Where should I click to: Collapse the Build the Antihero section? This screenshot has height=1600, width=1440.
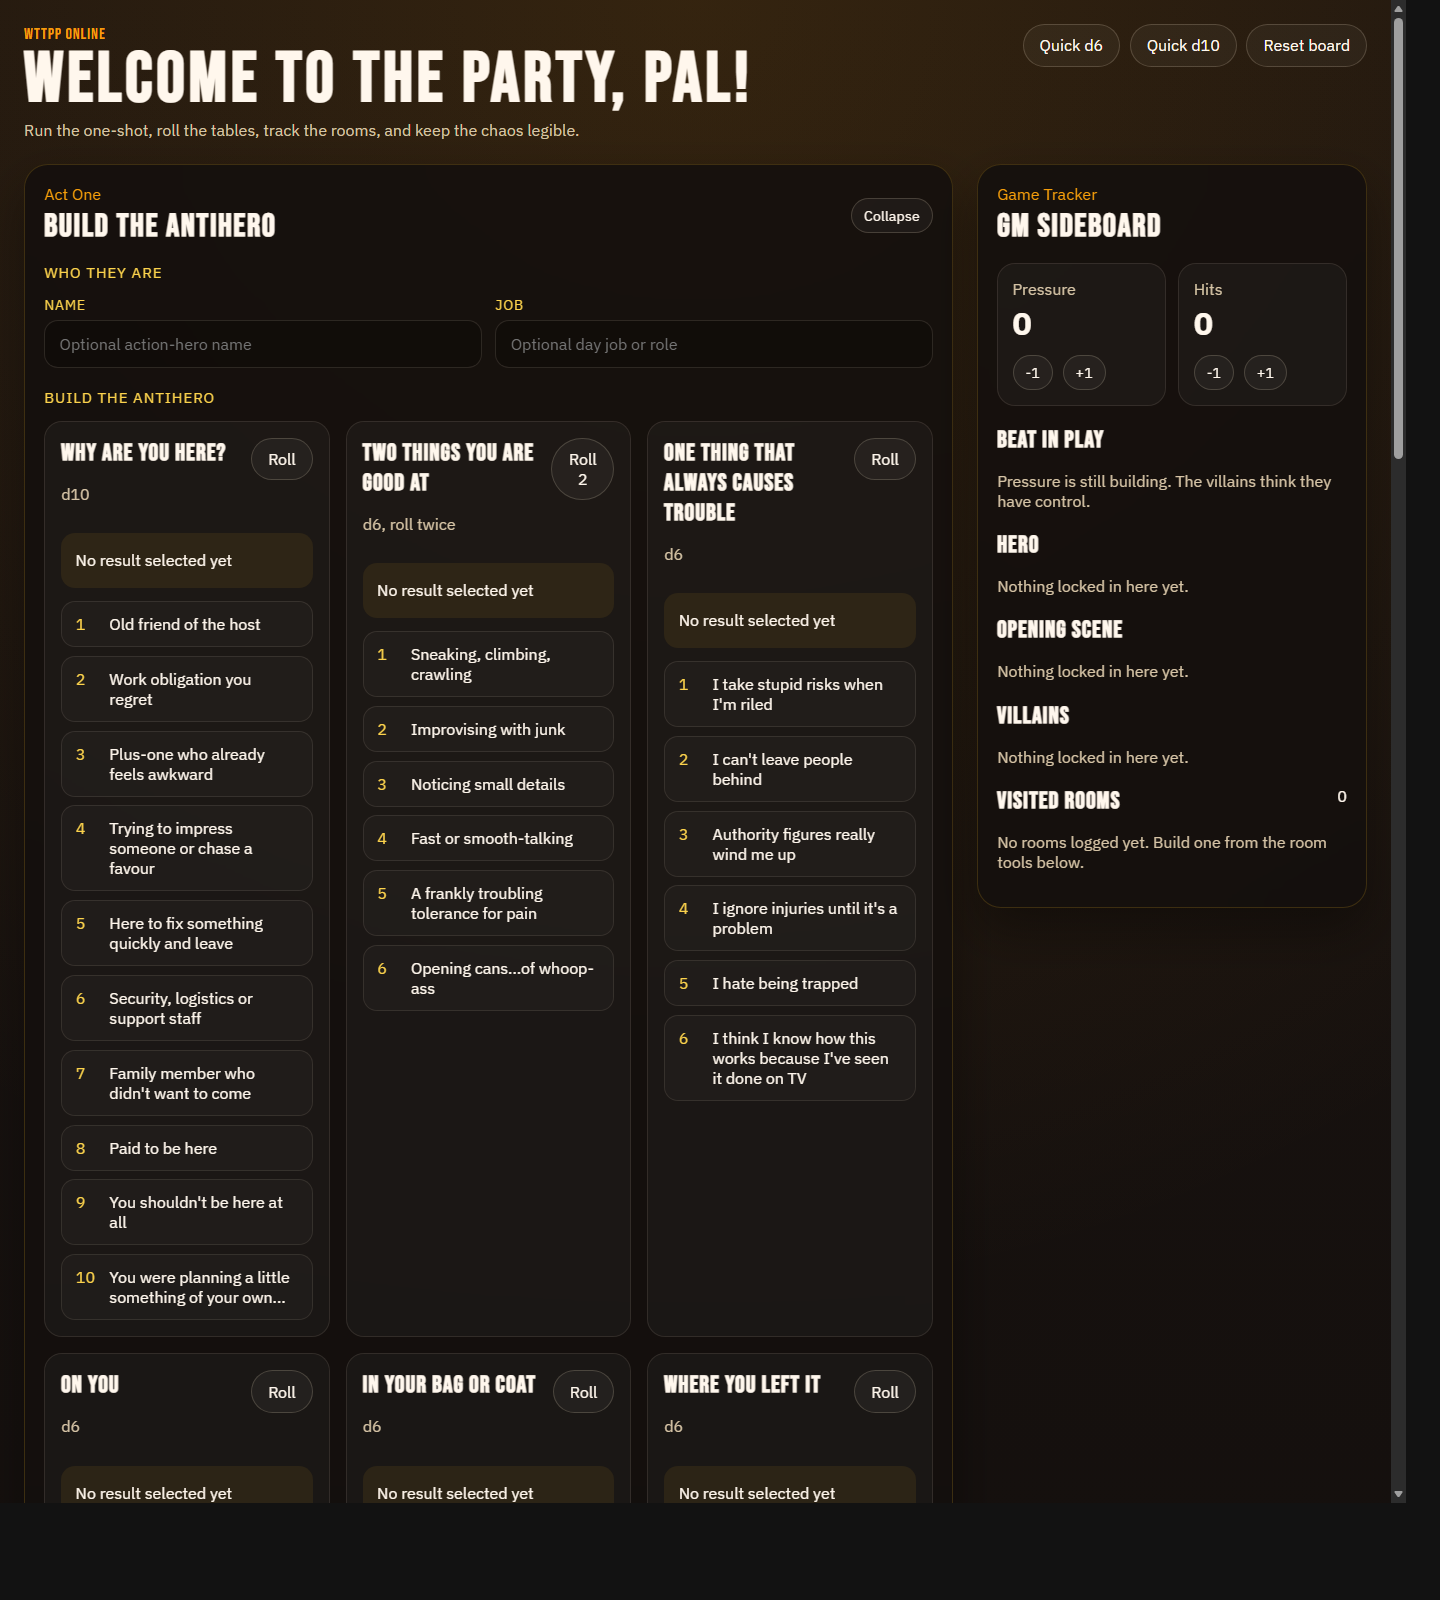(x=890, y=215)
